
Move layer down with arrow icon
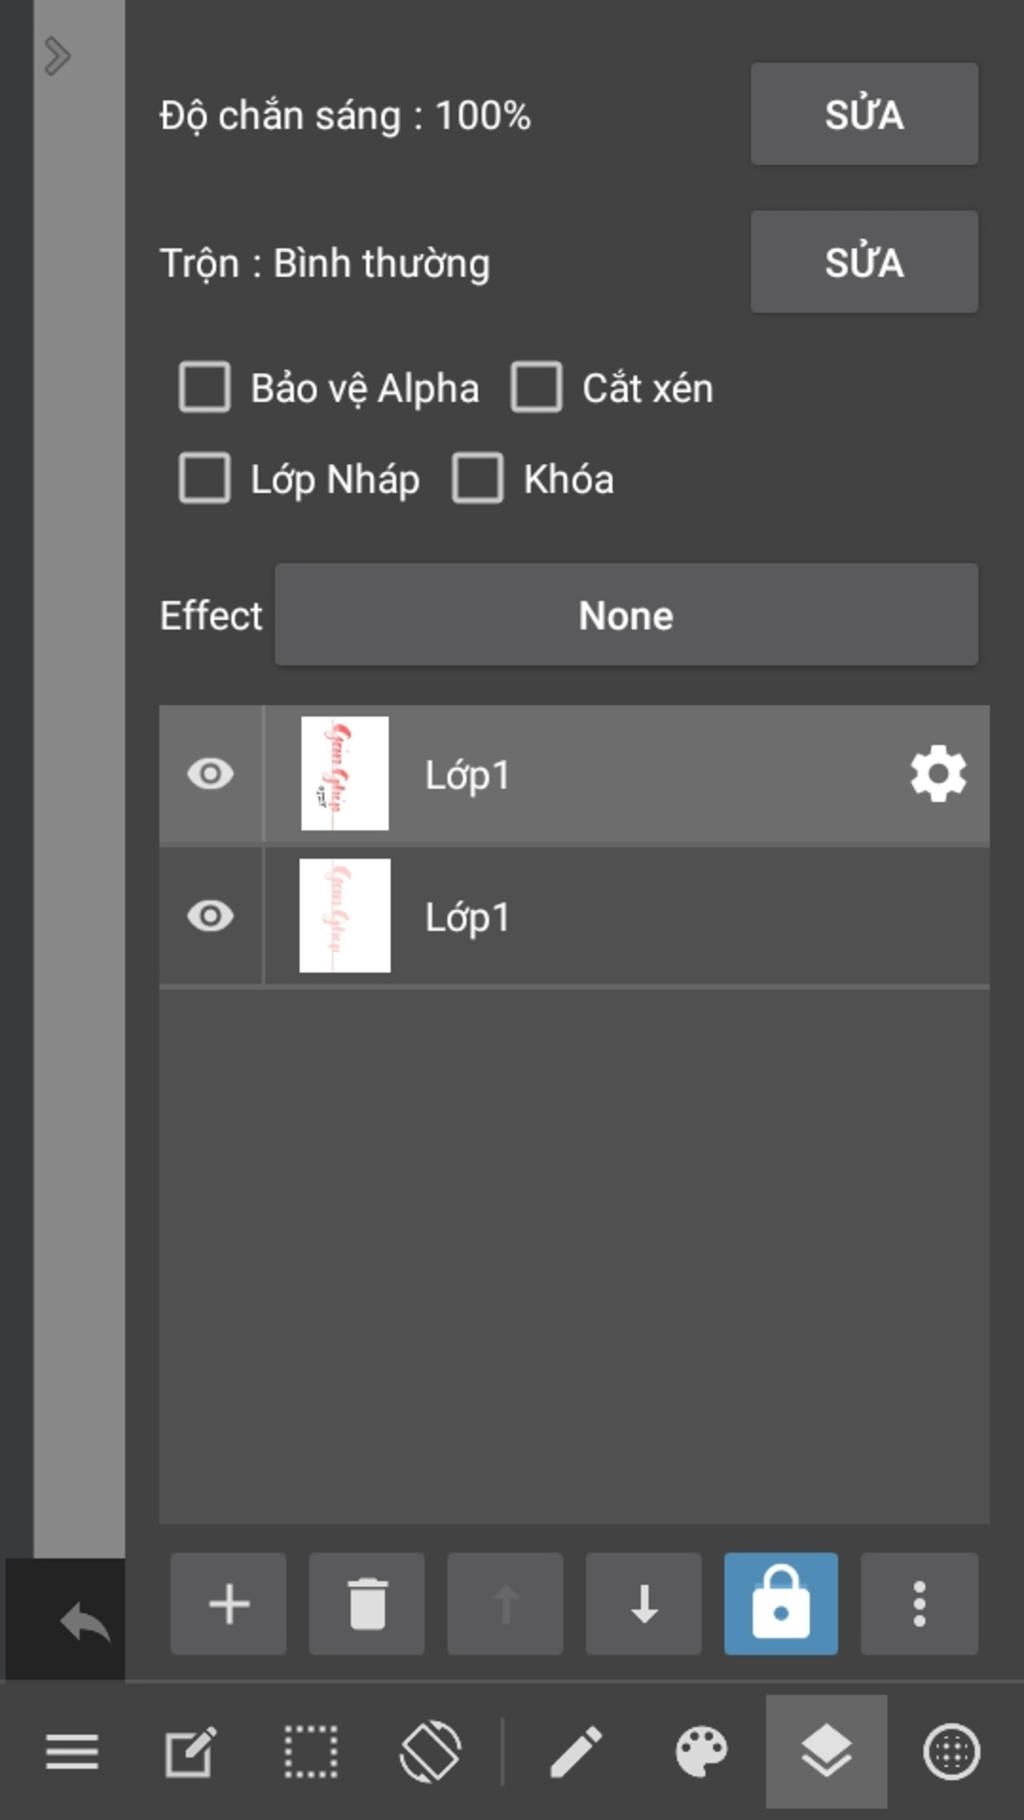(644, 1604)
